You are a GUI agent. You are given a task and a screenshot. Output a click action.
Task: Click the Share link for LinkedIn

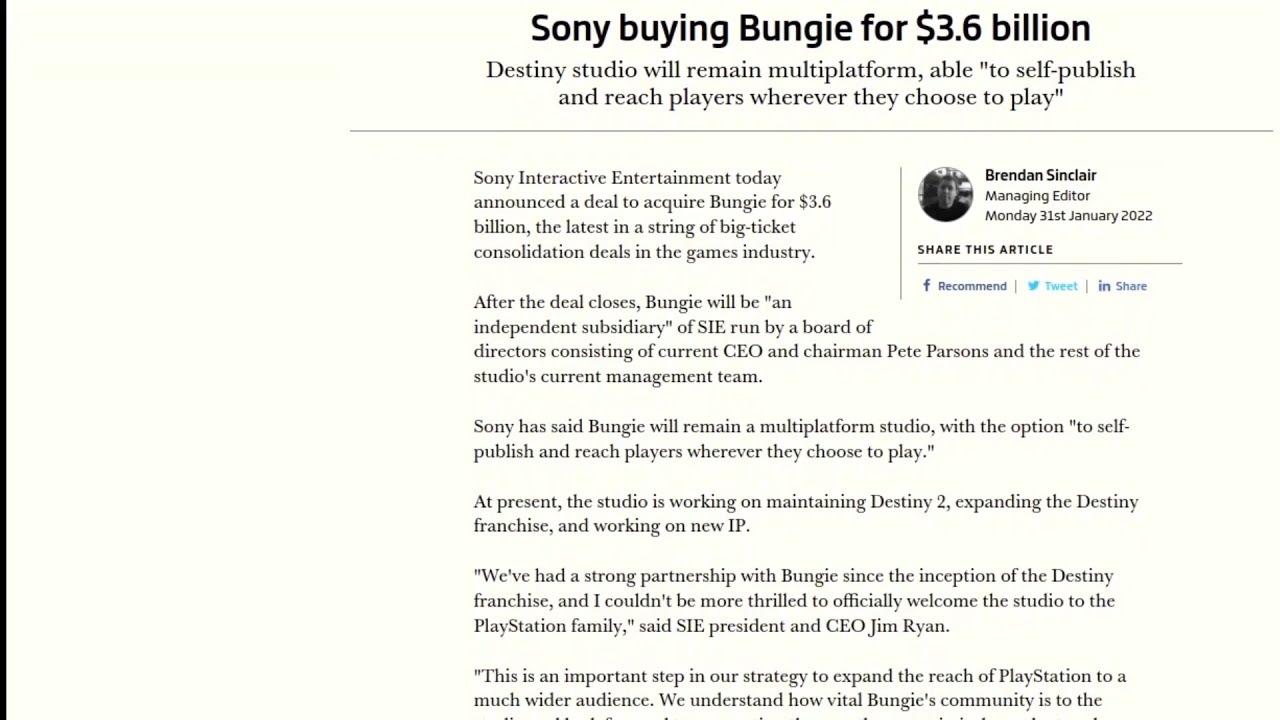(1131, 286)
